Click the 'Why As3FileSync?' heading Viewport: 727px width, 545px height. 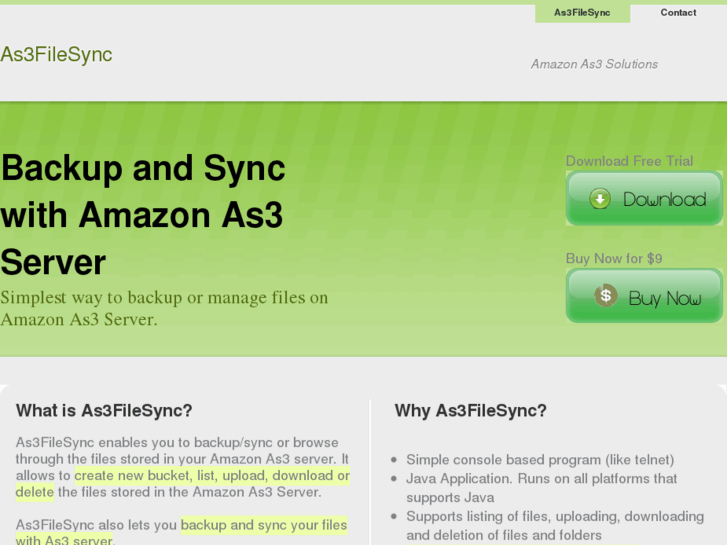471,410
